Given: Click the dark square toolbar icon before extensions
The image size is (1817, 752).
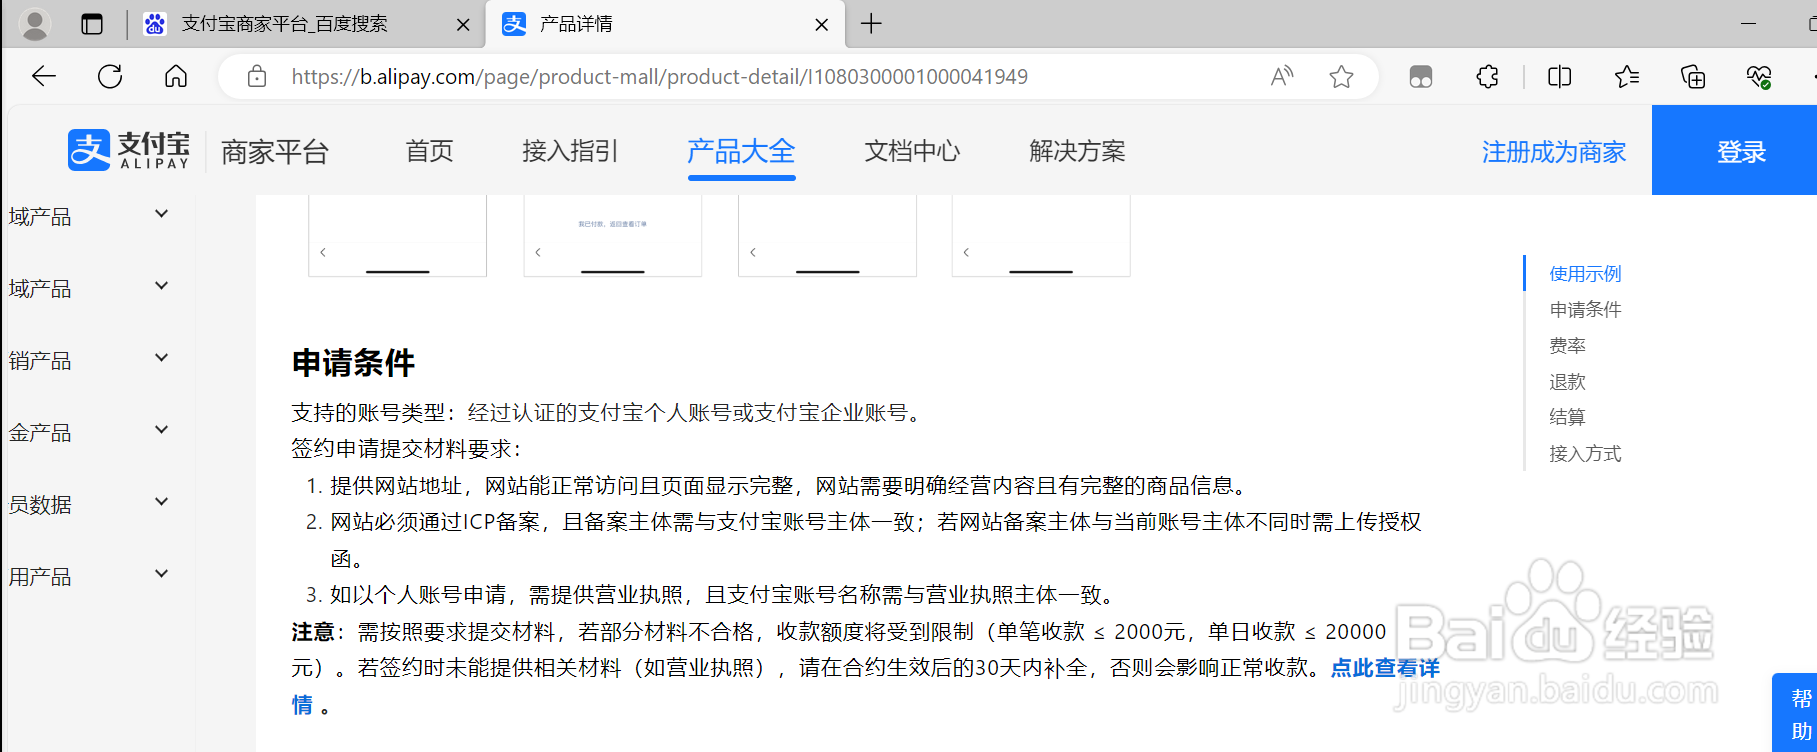Looking at the screenshot, I should [1421, 77].
